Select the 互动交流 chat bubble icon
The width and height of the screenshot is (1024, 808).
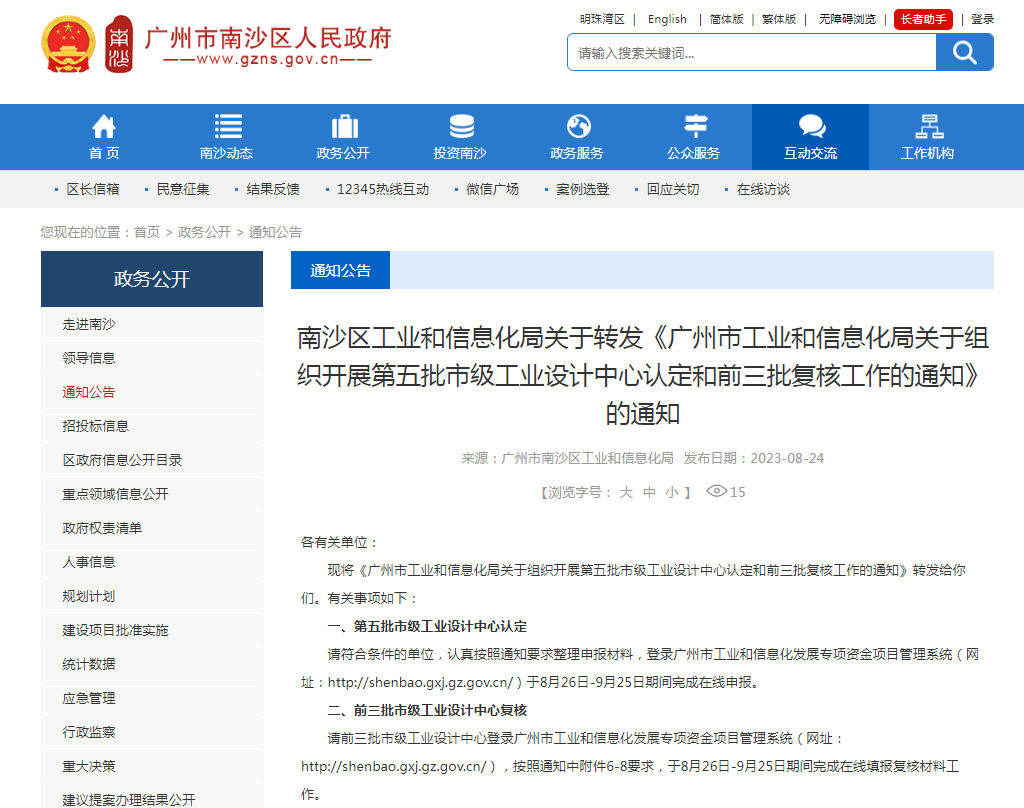pyautogui.click(x=811, y=127)
